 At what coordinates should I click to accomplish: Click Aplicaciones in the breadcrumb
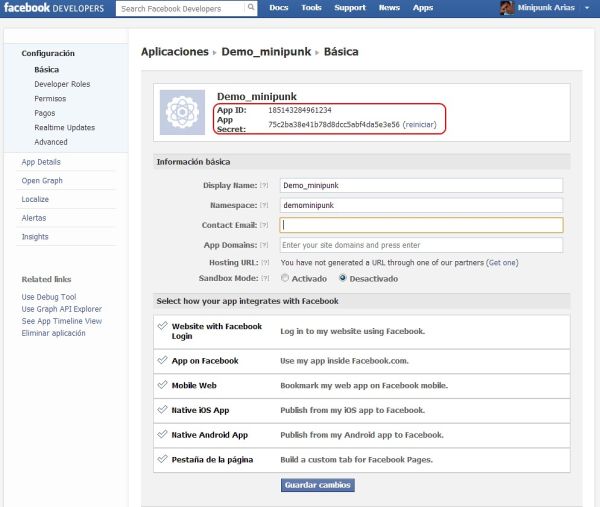tap(175, 52)
